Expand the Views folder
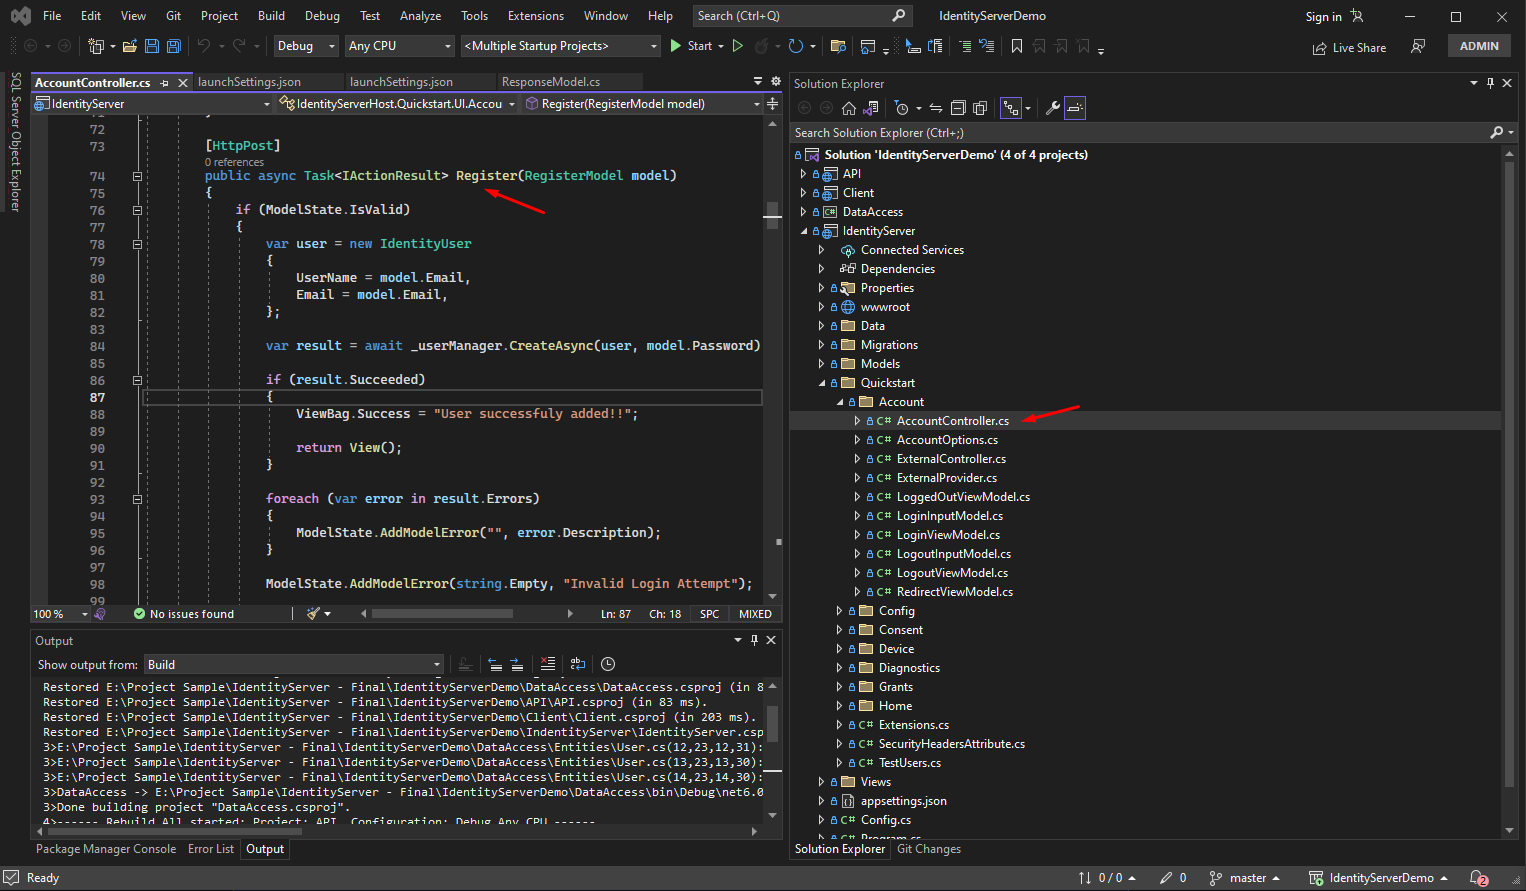1526x891 pixels. (x=820, y=781)
